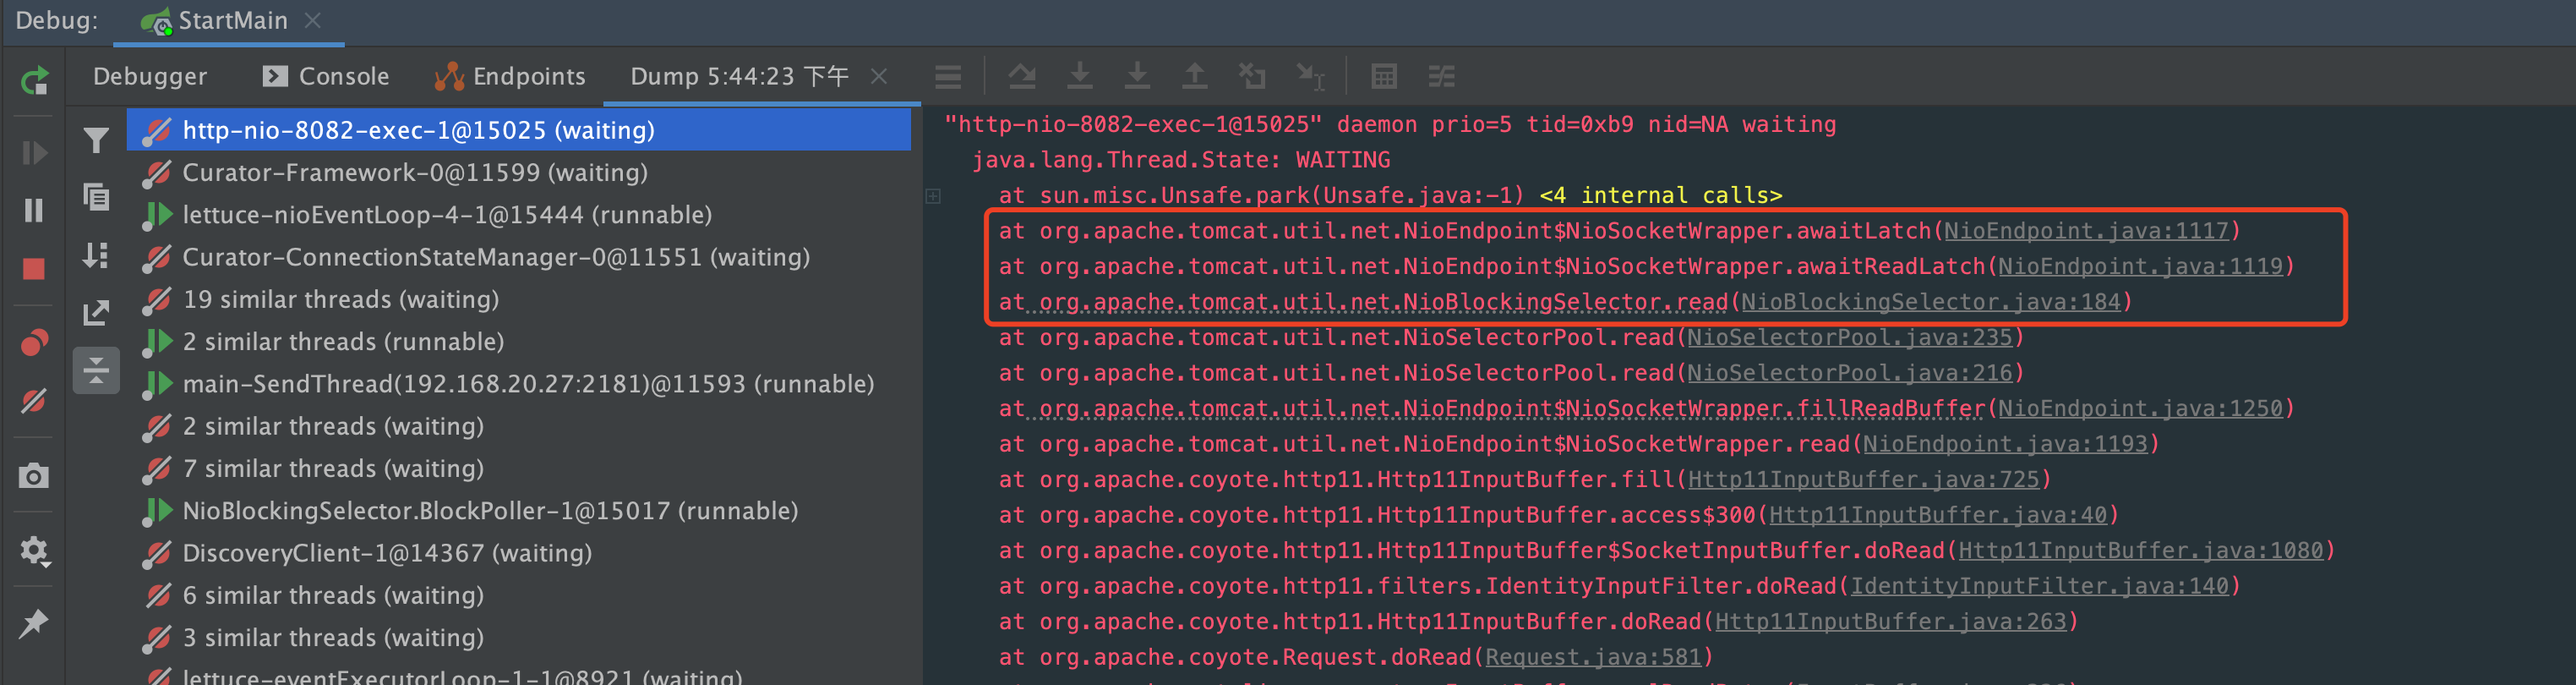The height and width of the screenshot is (685, 2576).
Task: Click the Trace Current Stream Chain icon
Action: [x=1441, y=77]
